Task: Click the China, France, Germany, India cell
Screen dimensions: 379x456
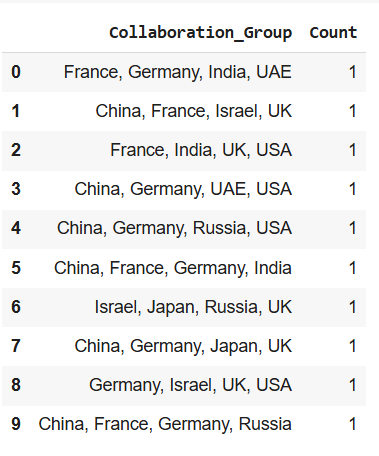Action: (173, 268)
